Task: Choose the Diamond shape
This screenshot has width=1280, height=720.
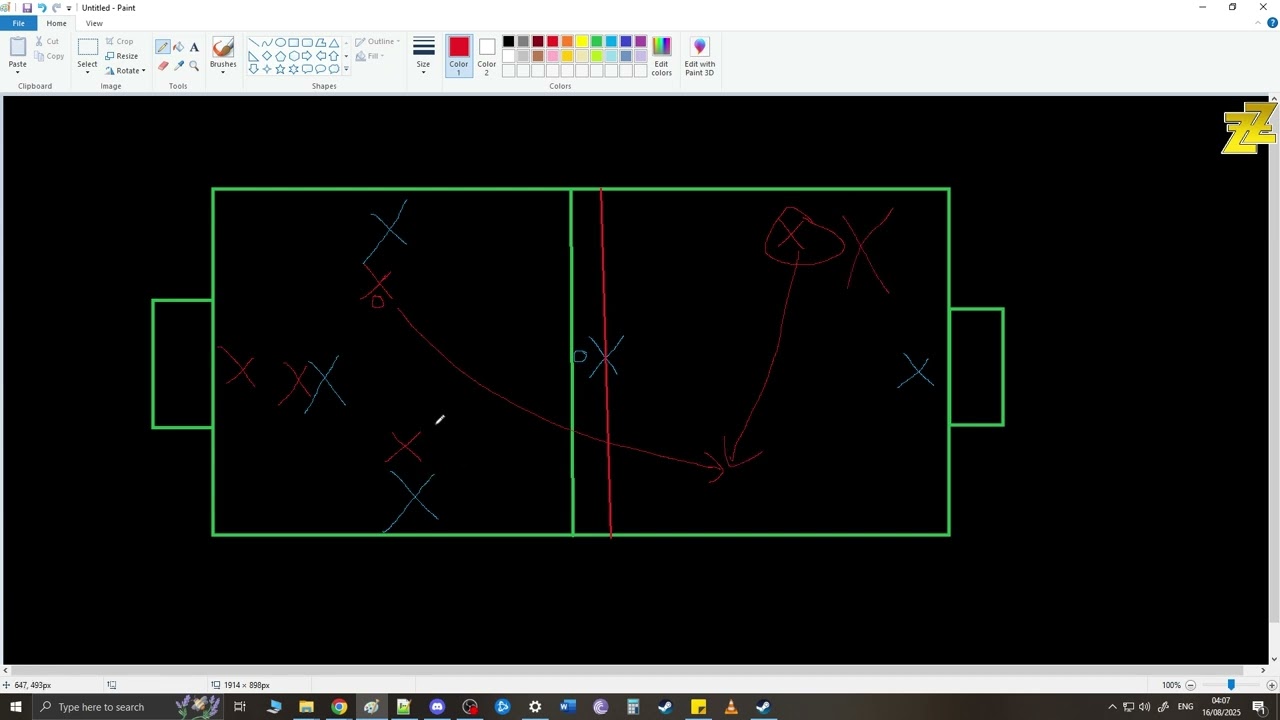Action: (x=267, y=56)
